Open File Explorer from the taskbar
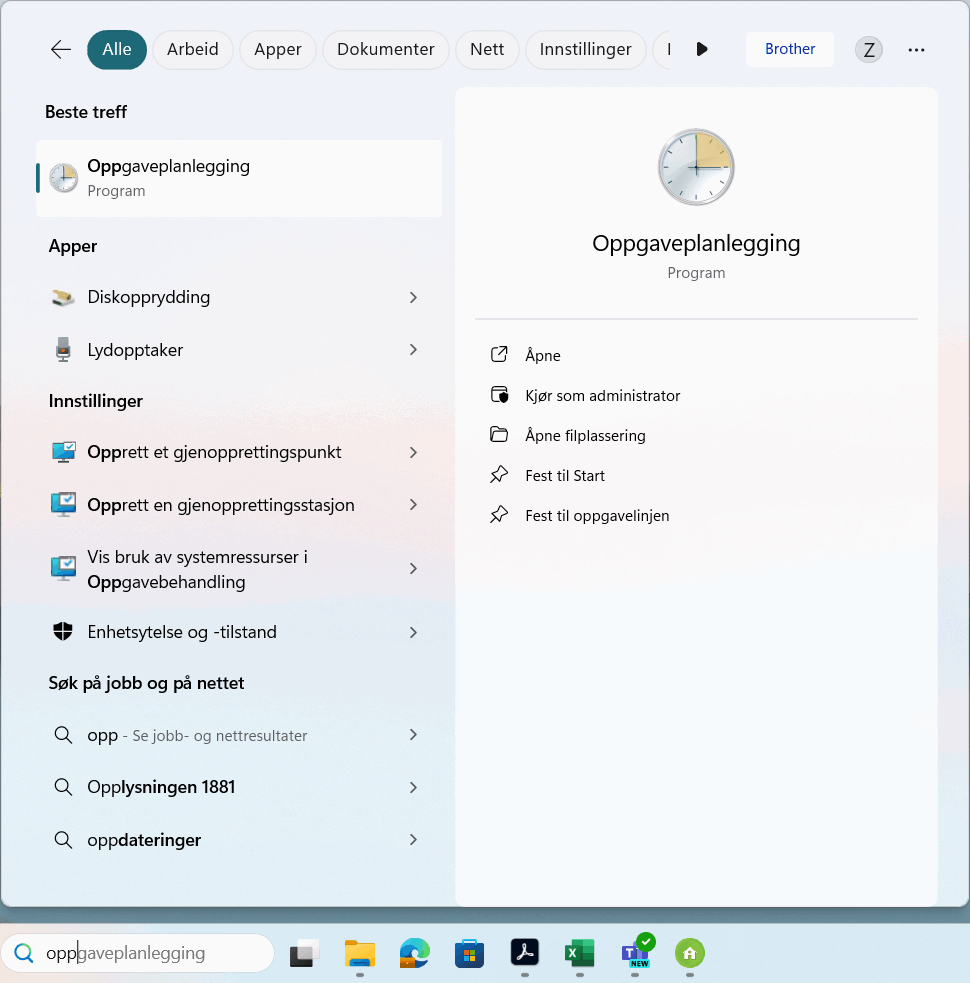 pyautogui.click(x=359, y=954)
